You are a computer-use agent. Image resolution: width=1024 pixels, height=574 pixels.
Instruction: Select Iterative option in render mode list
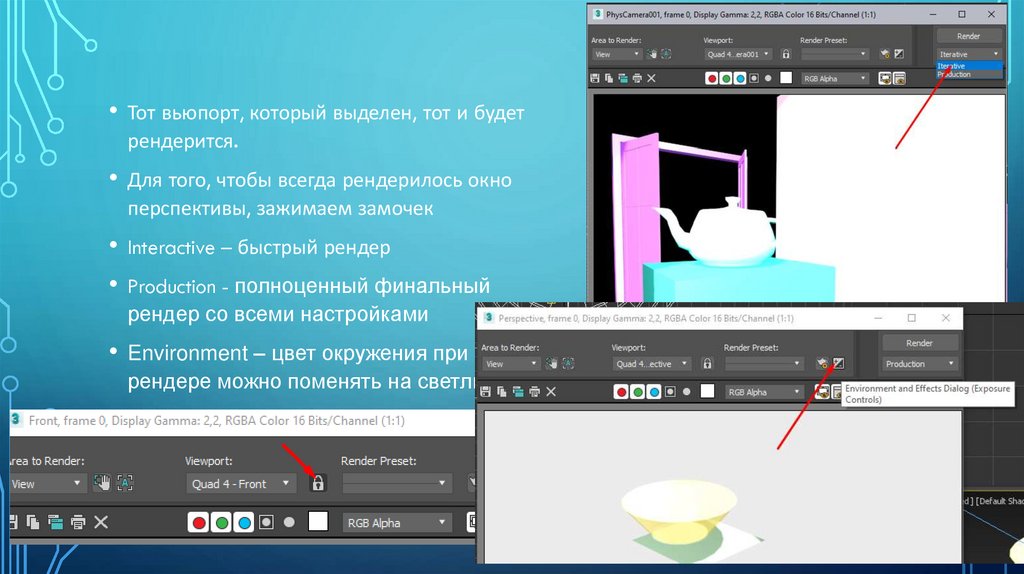coord(969,66)
